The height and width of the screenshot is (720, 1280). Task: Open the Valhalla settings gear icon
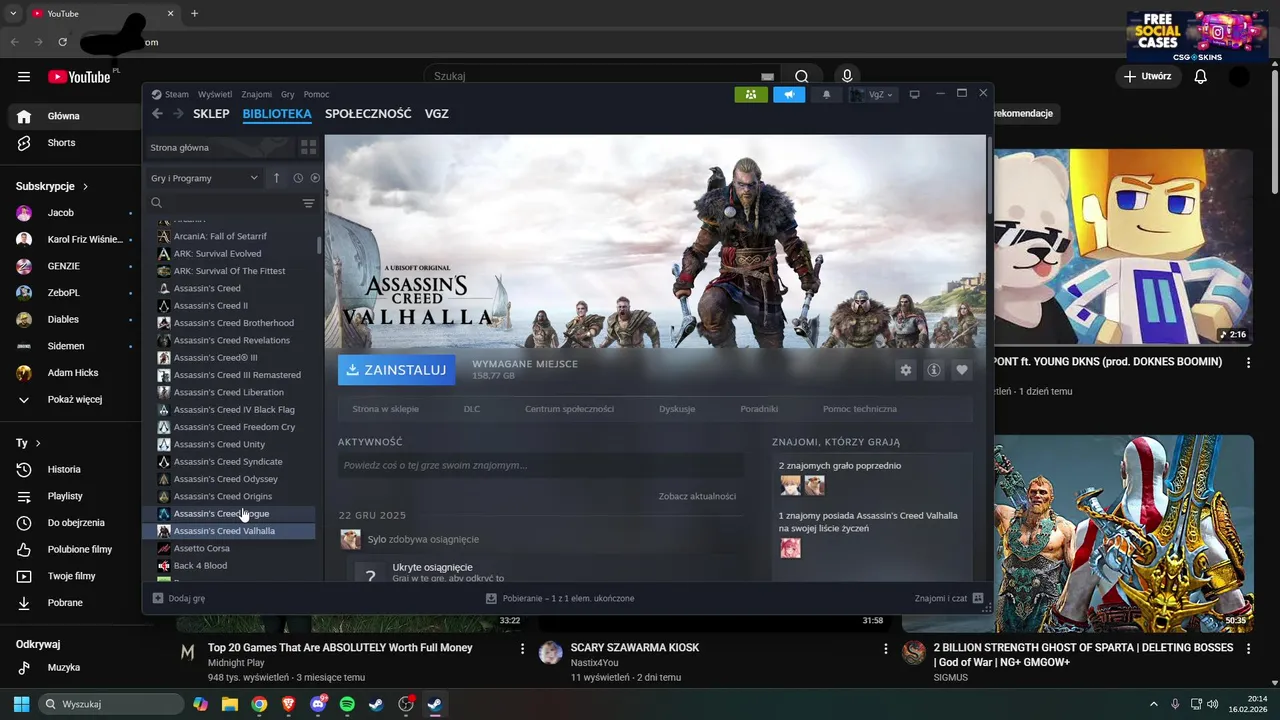[x=906, y=370]
